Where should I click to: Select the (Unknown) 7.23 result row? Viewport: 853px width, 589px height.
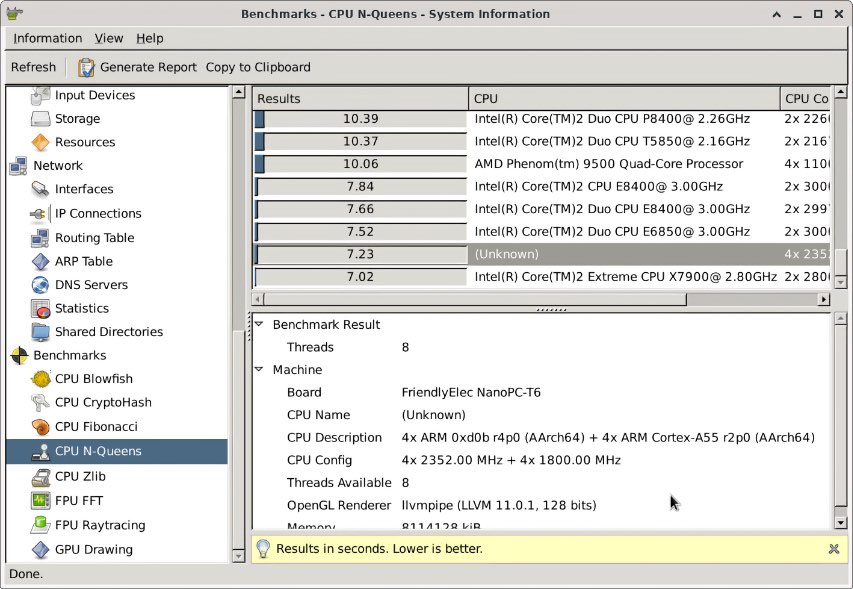[x=542, y=254]
